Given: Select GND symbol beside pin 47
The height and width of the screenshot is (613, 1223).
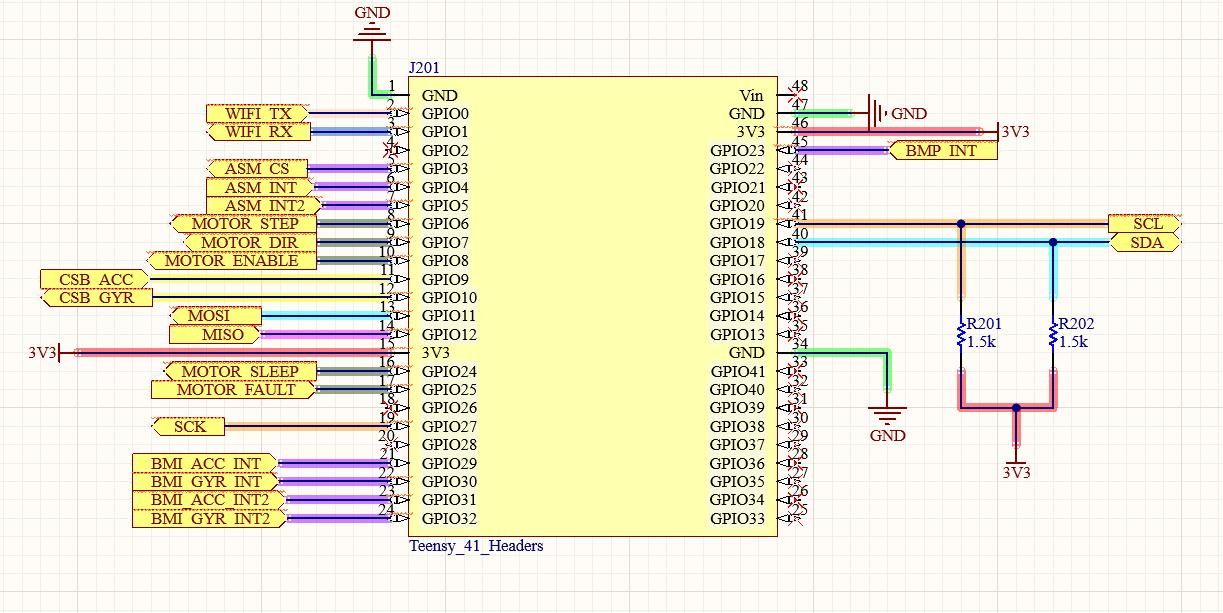Looking at the screenshot, I should [x=895, y=114].
